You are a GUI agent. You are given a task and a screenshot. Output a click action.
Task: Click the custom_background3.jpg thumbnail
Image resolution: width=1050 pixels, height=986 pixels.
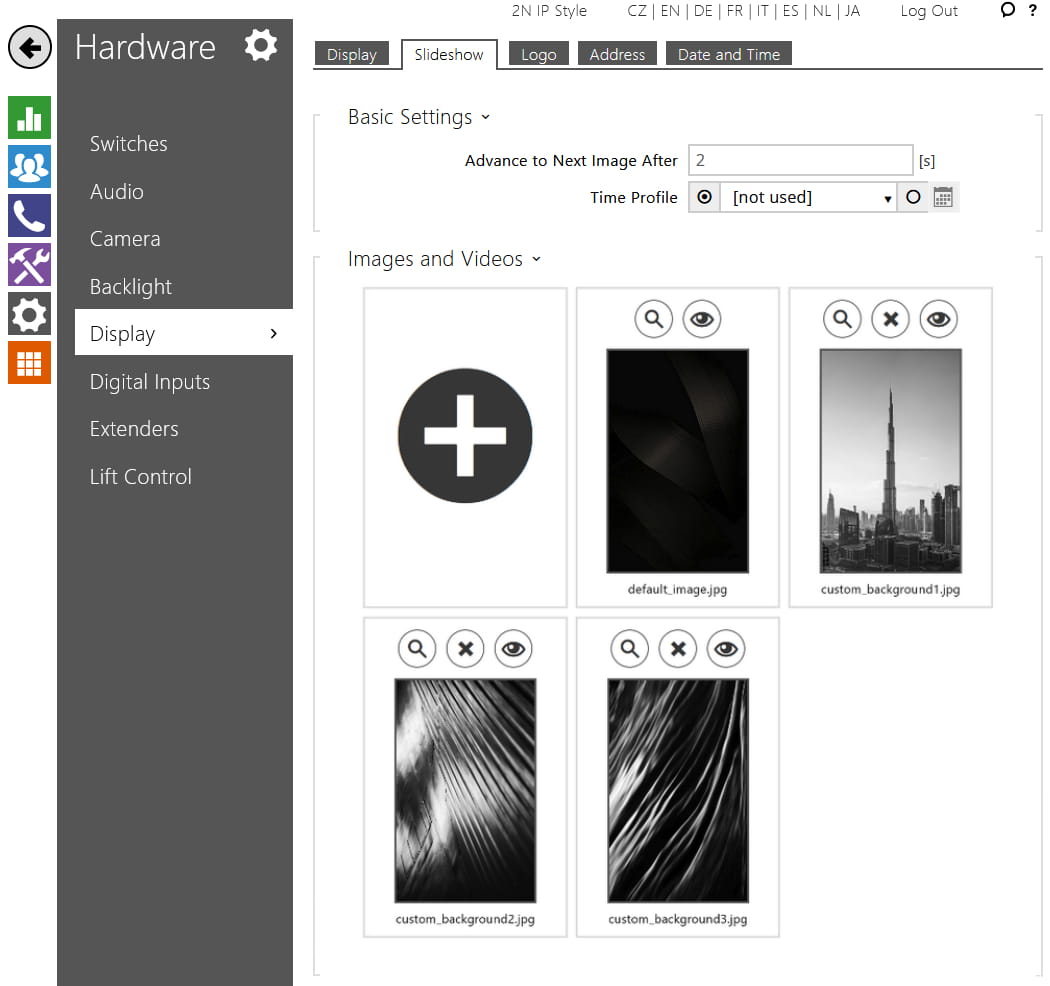[678, 790]
